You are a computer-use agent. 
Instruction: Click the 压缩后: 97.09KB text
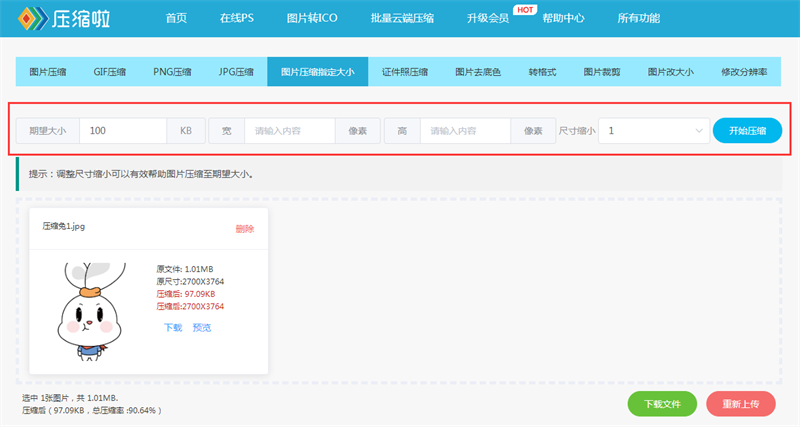186,294
